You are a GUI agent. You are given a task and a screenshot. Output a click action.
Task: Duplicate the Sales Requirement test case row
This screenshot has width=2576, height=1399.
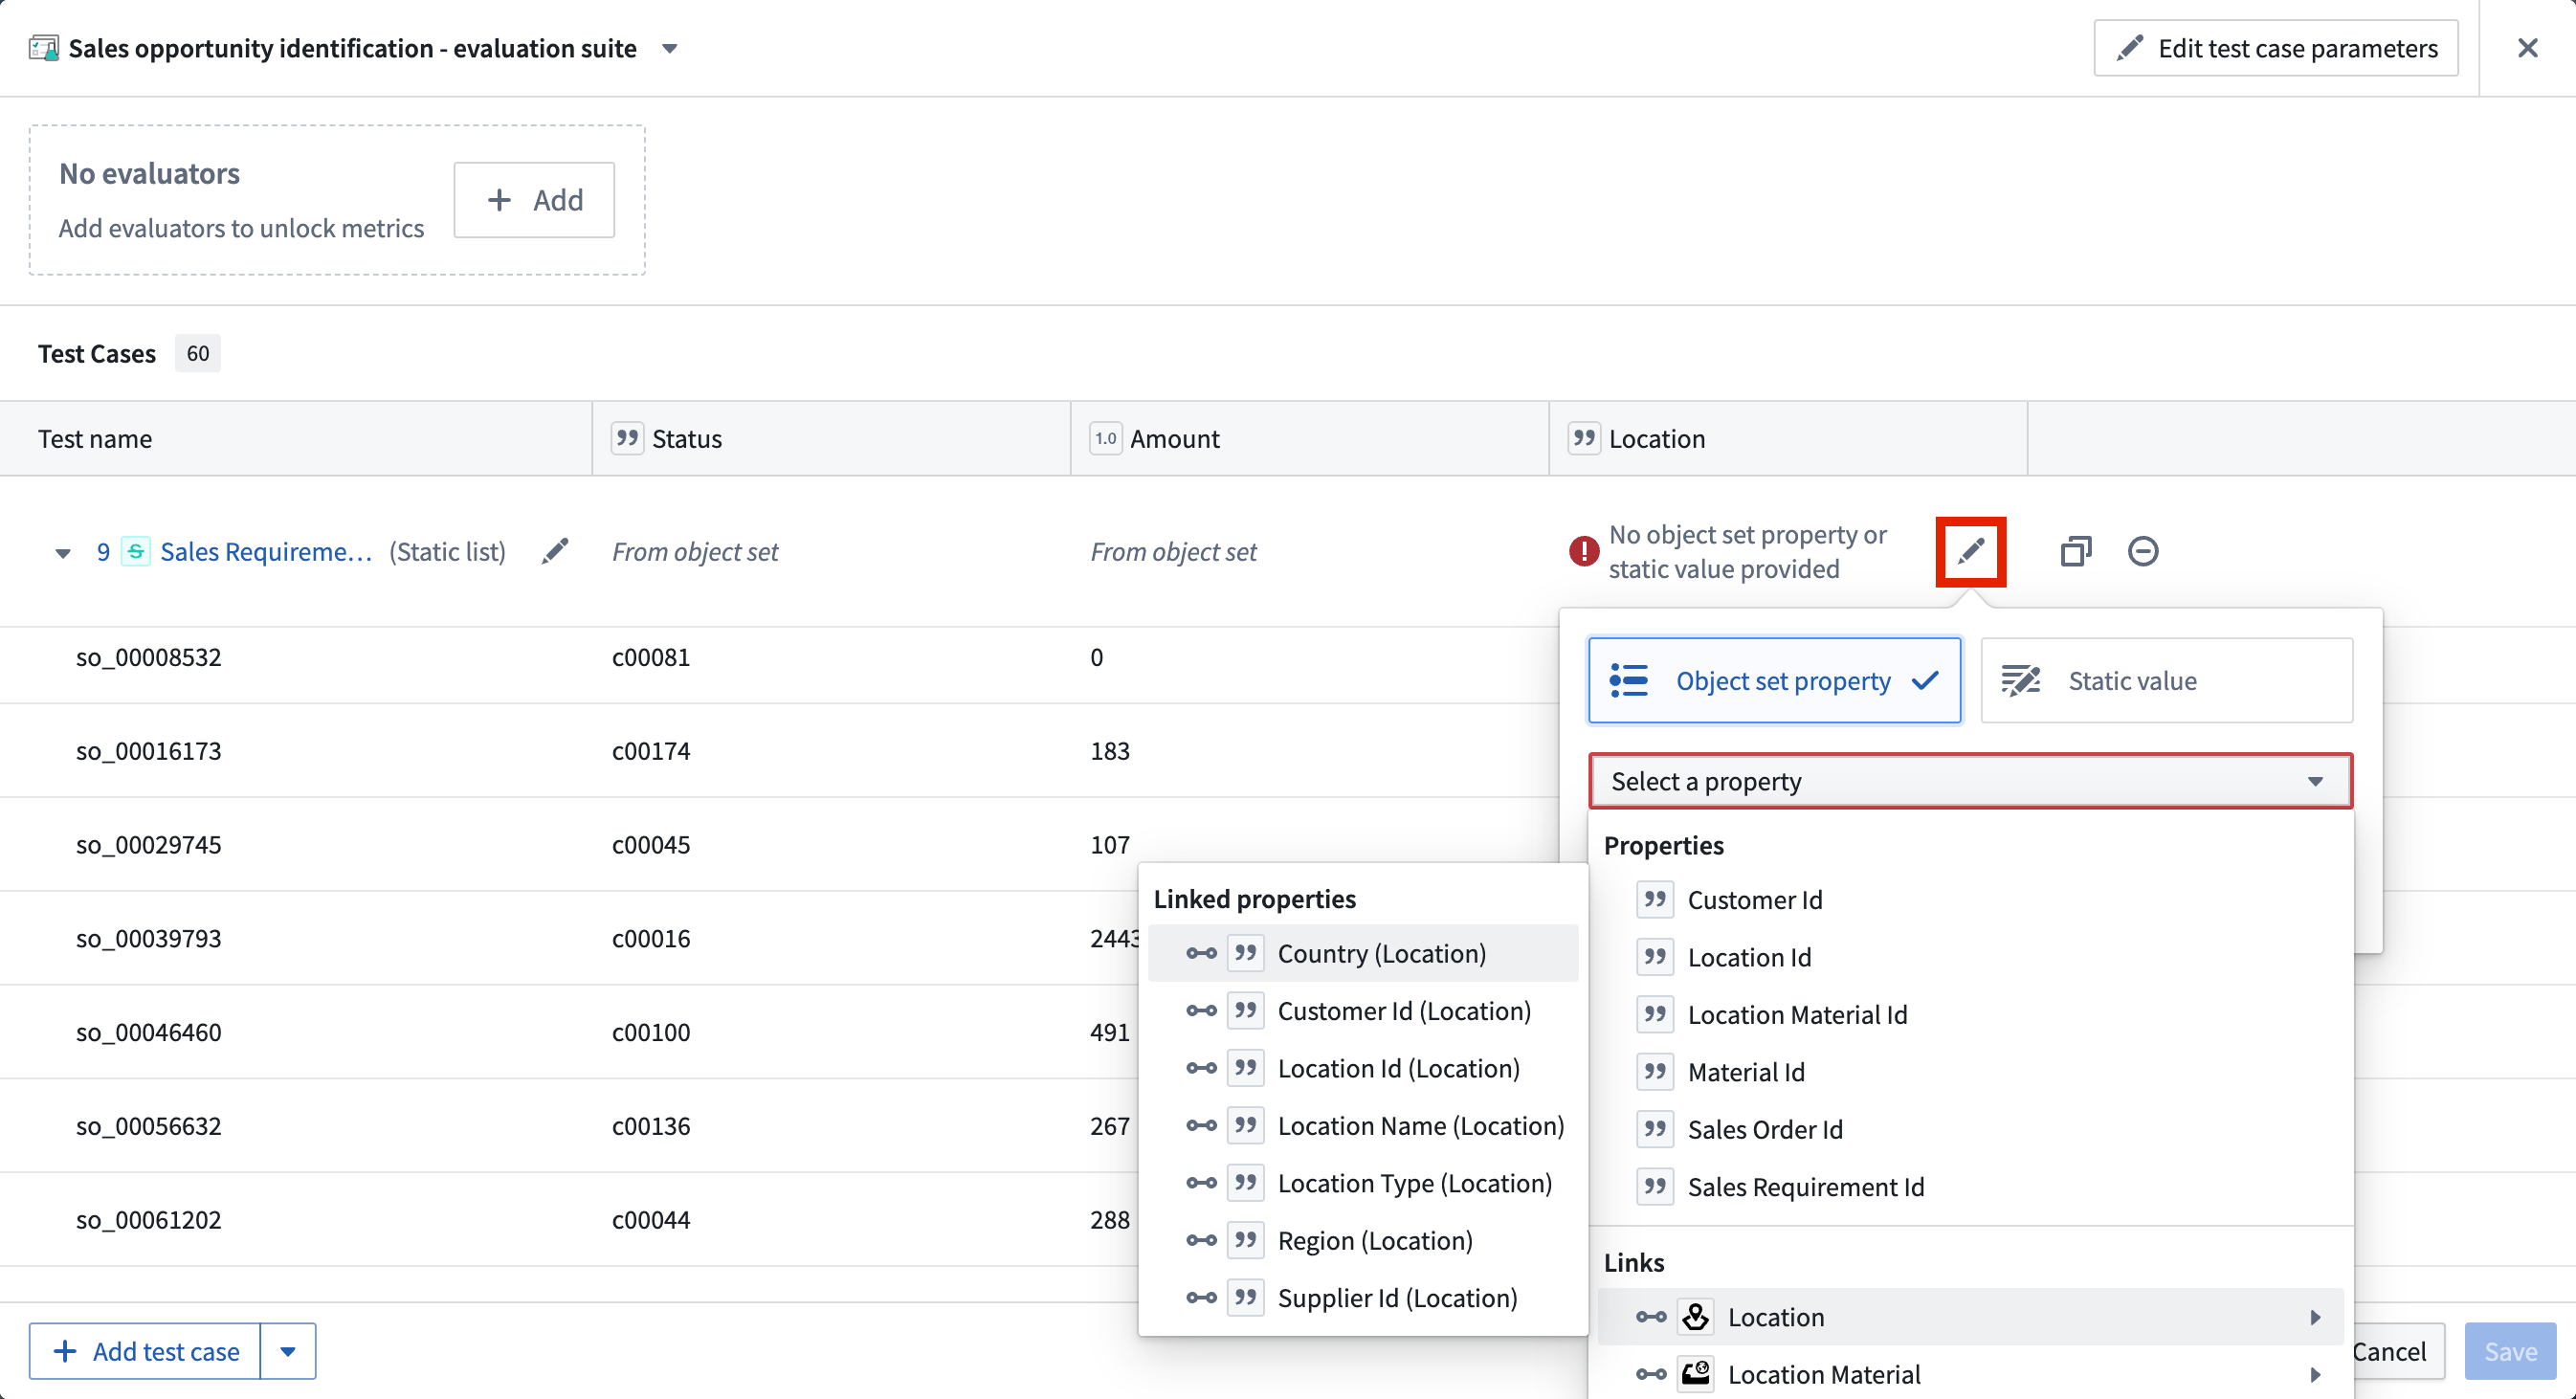(2075, 551)
